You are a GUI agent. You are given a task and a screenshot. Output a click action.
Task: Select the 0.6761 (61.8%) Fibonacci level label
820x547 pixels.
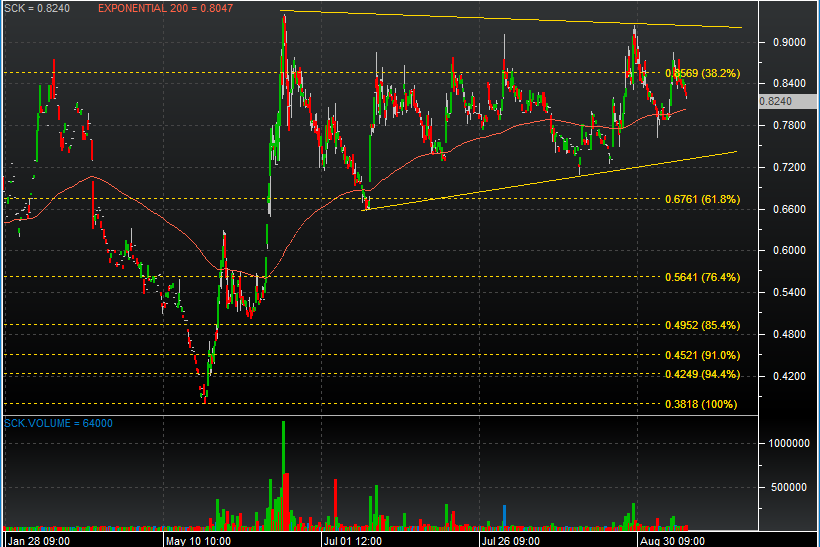click(x=702, y=199)
